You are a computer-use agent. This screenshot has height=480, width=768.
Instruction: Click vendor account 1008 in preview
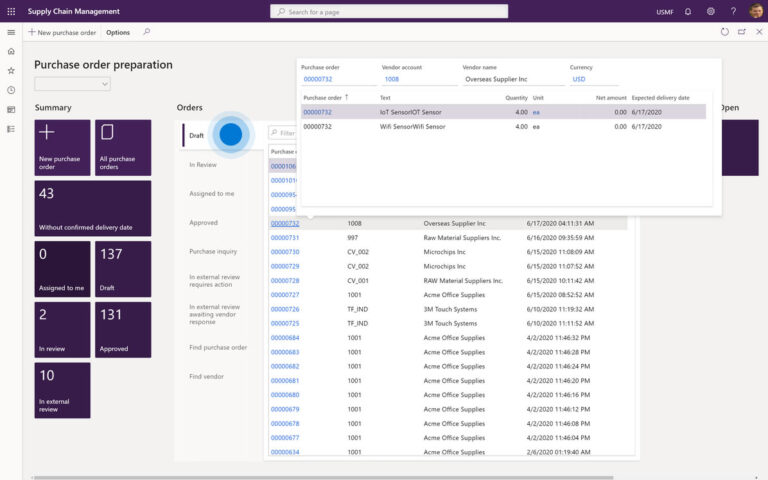tap(391, 79)
